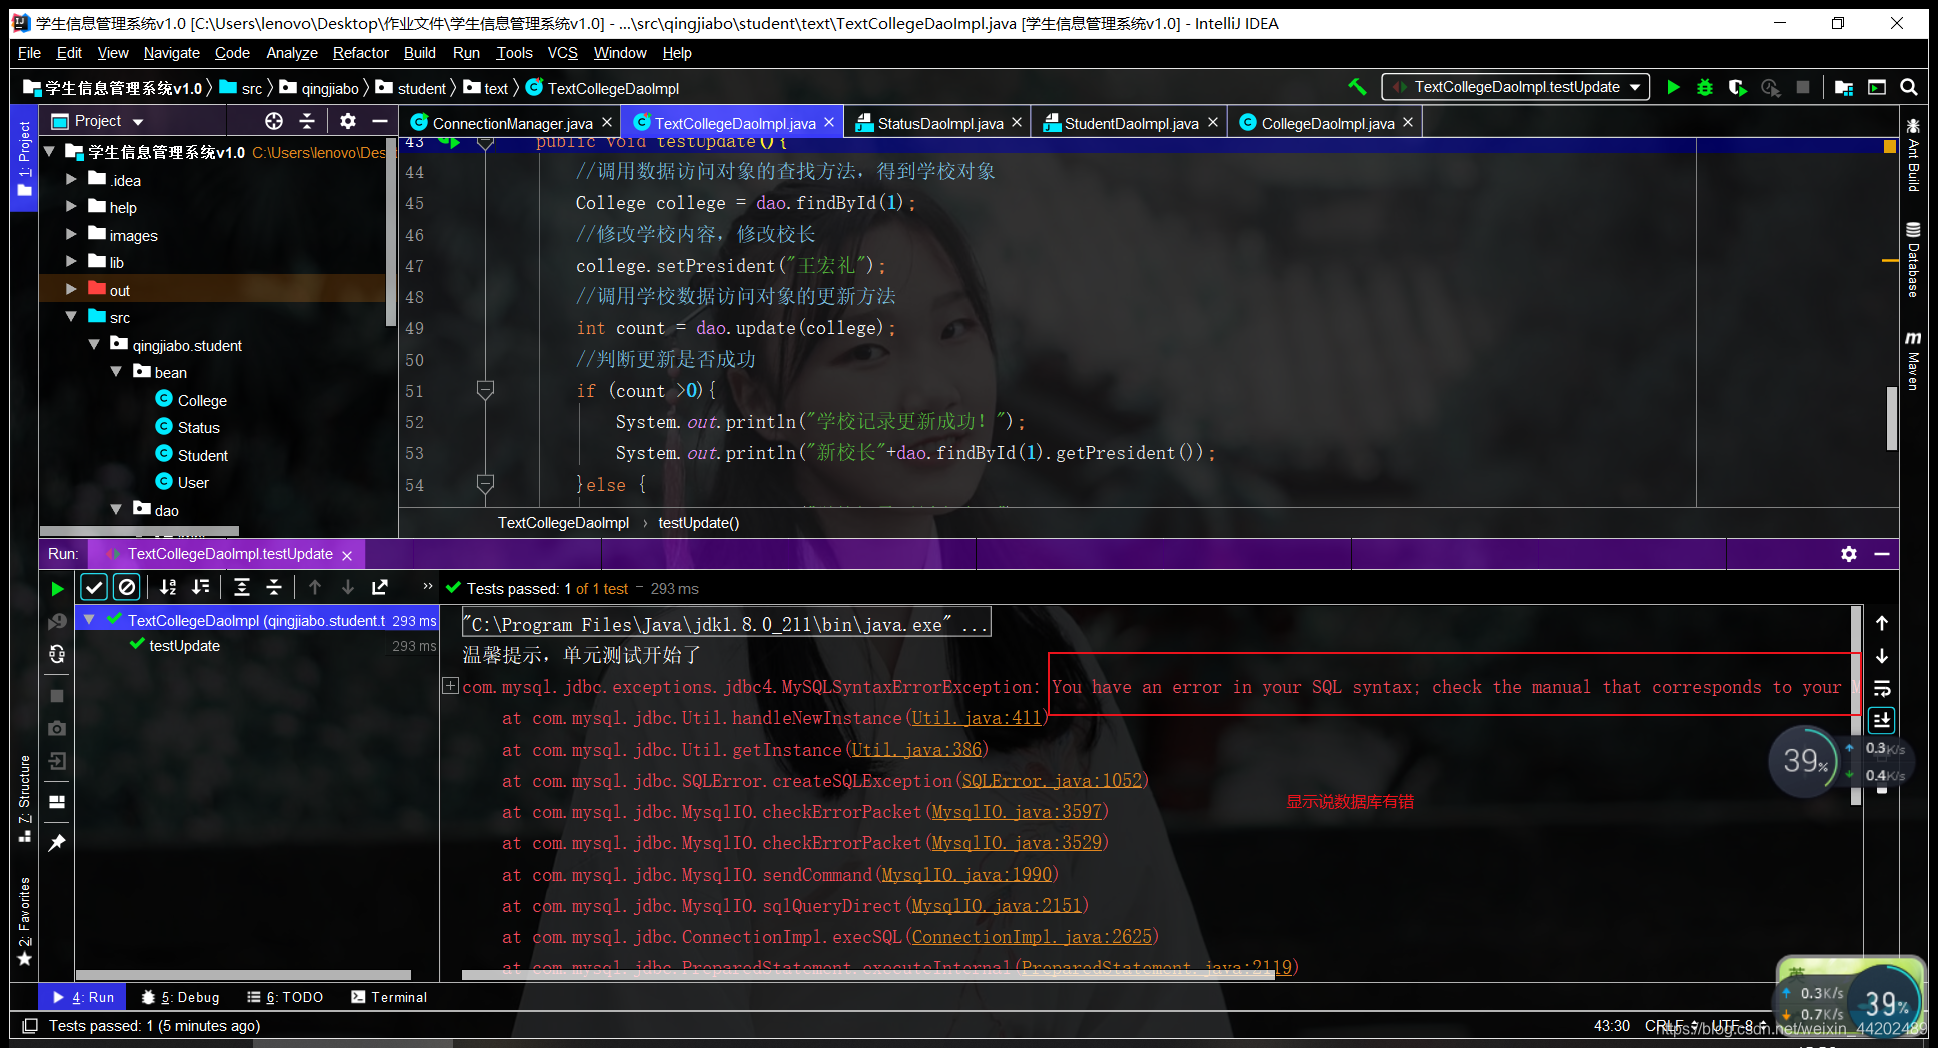The width and height of the screenshot is (1938, 1048).
Task: Open the VCS menu
Action: (562, 53)
